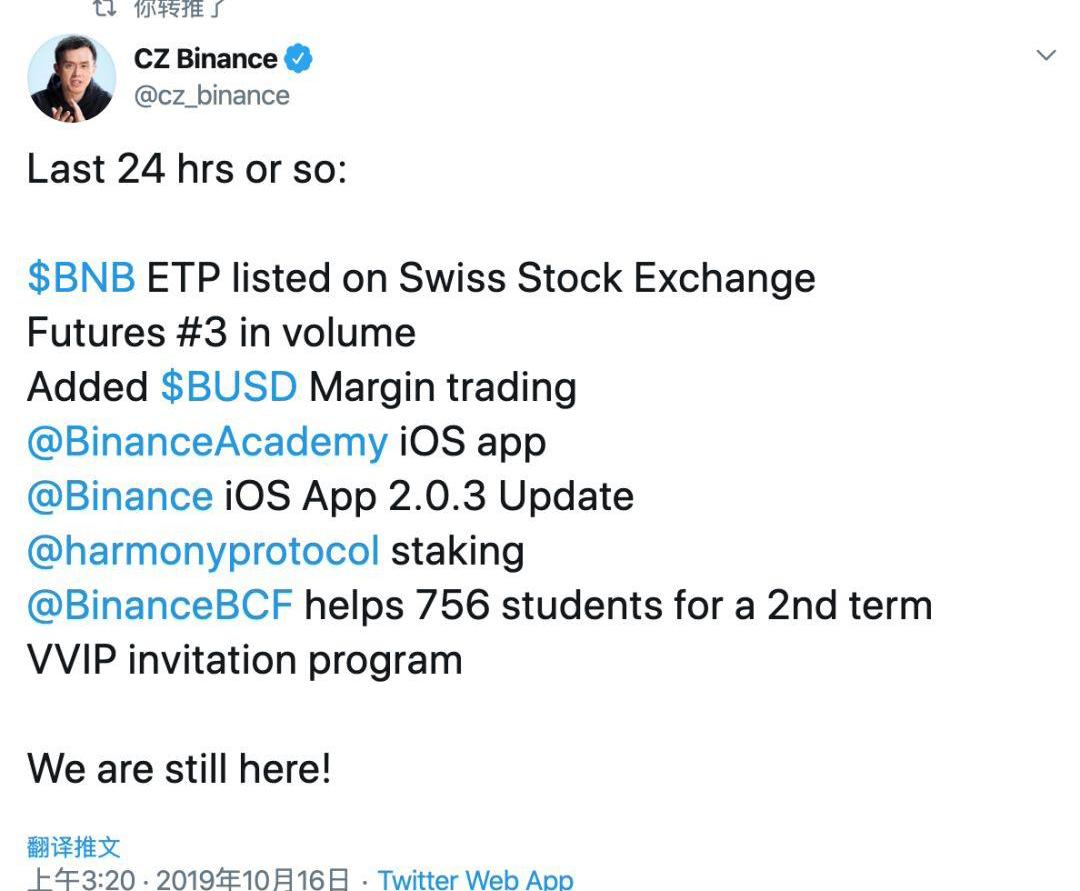The image size is (1080, 891).
Task: Click the CZ Binance display name
Action: tap(205, 59)
